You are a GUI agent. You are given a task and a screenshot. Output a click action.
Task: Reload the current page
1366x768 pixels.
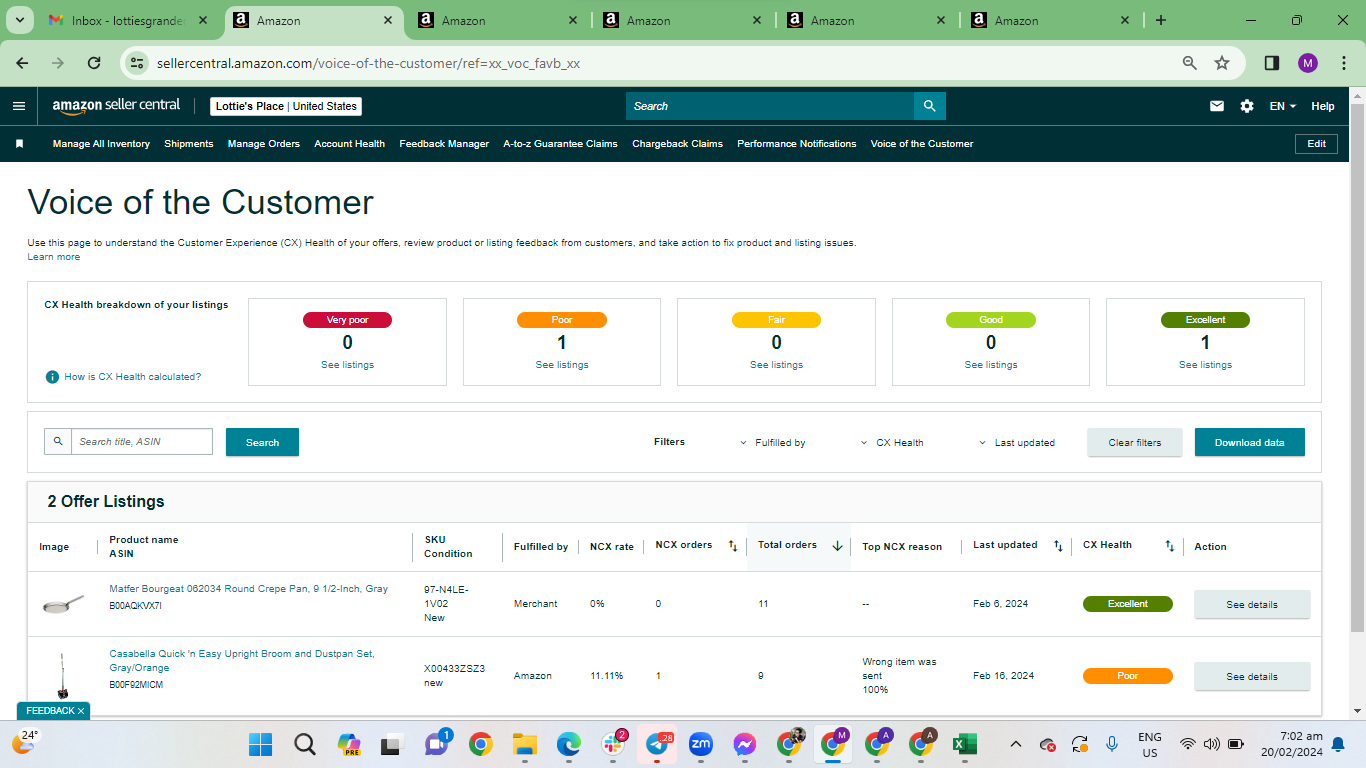(x=94, y=63)
